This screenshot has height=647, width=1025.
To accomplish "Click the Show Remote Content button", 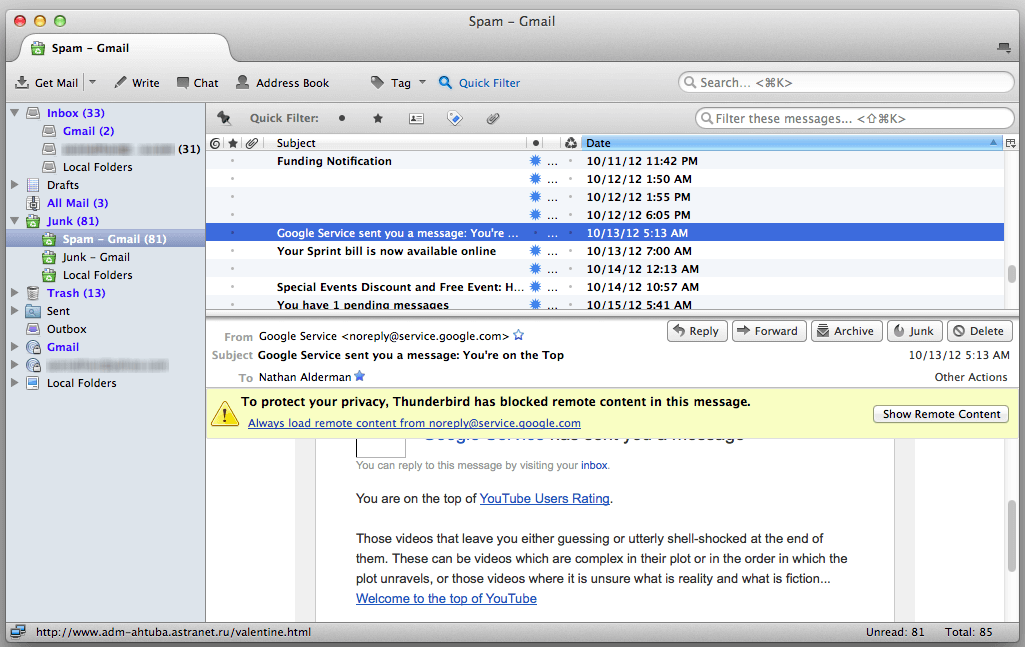I will tap(941, 414).
